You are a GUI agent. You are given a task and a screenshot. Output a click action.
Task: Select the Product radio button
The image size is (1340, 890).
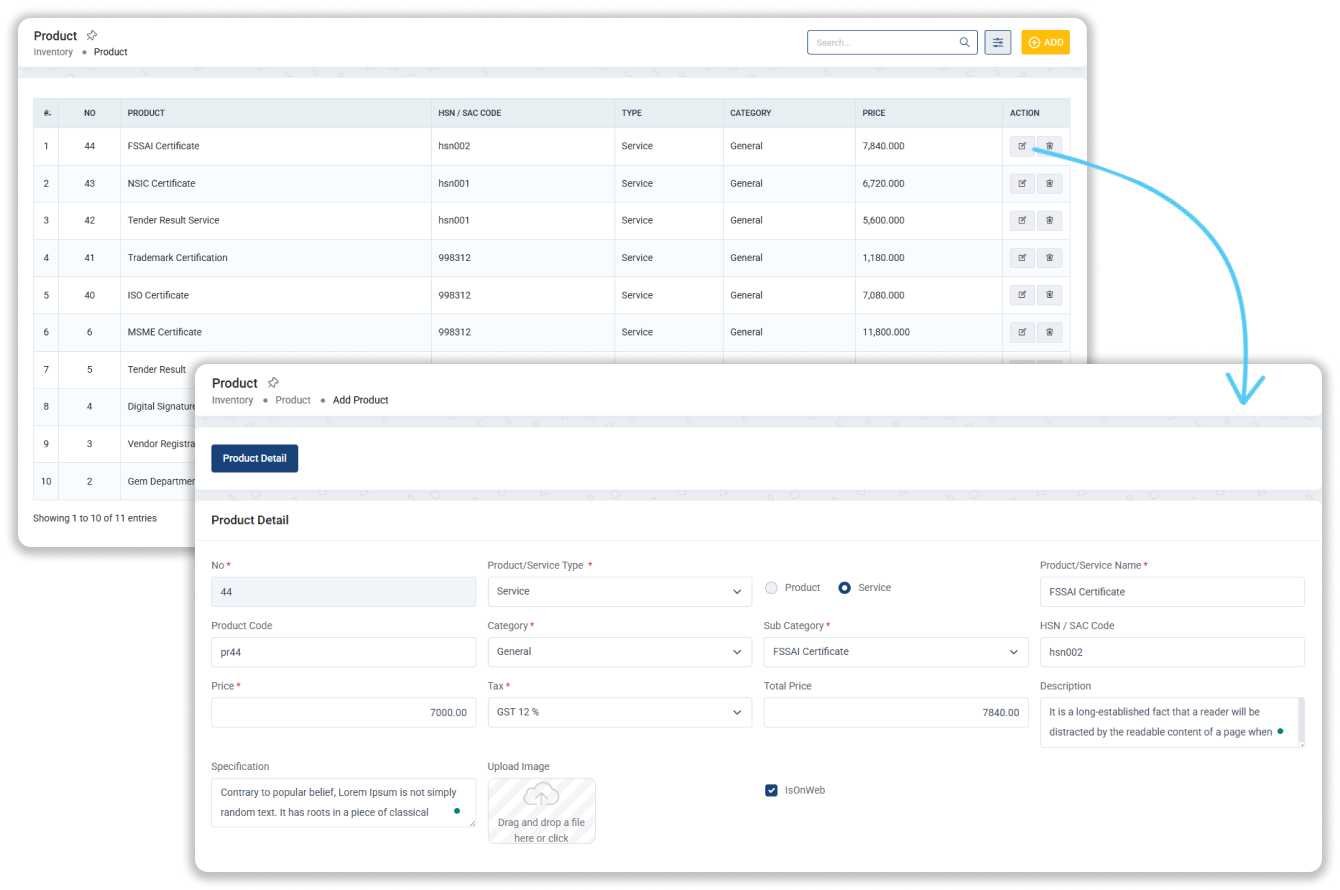pos(771,588)
